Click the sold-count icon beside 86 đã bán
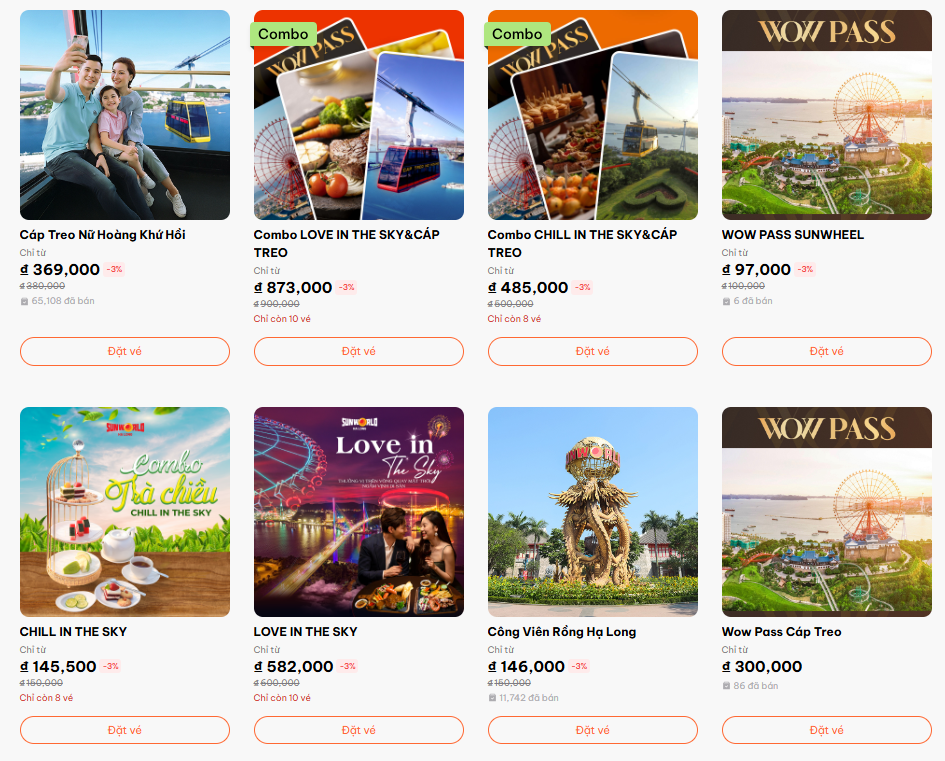Viewport: 945px width, 761px height. (x=726, y=686)
